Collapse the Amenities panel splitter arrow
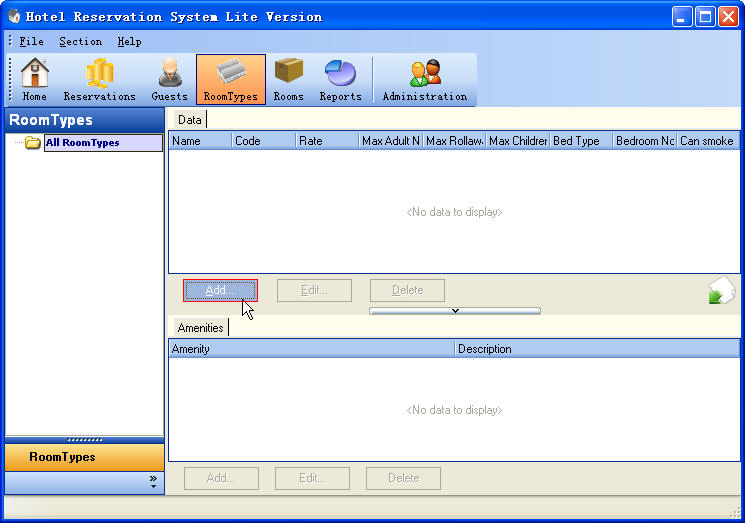 [455, 311]
